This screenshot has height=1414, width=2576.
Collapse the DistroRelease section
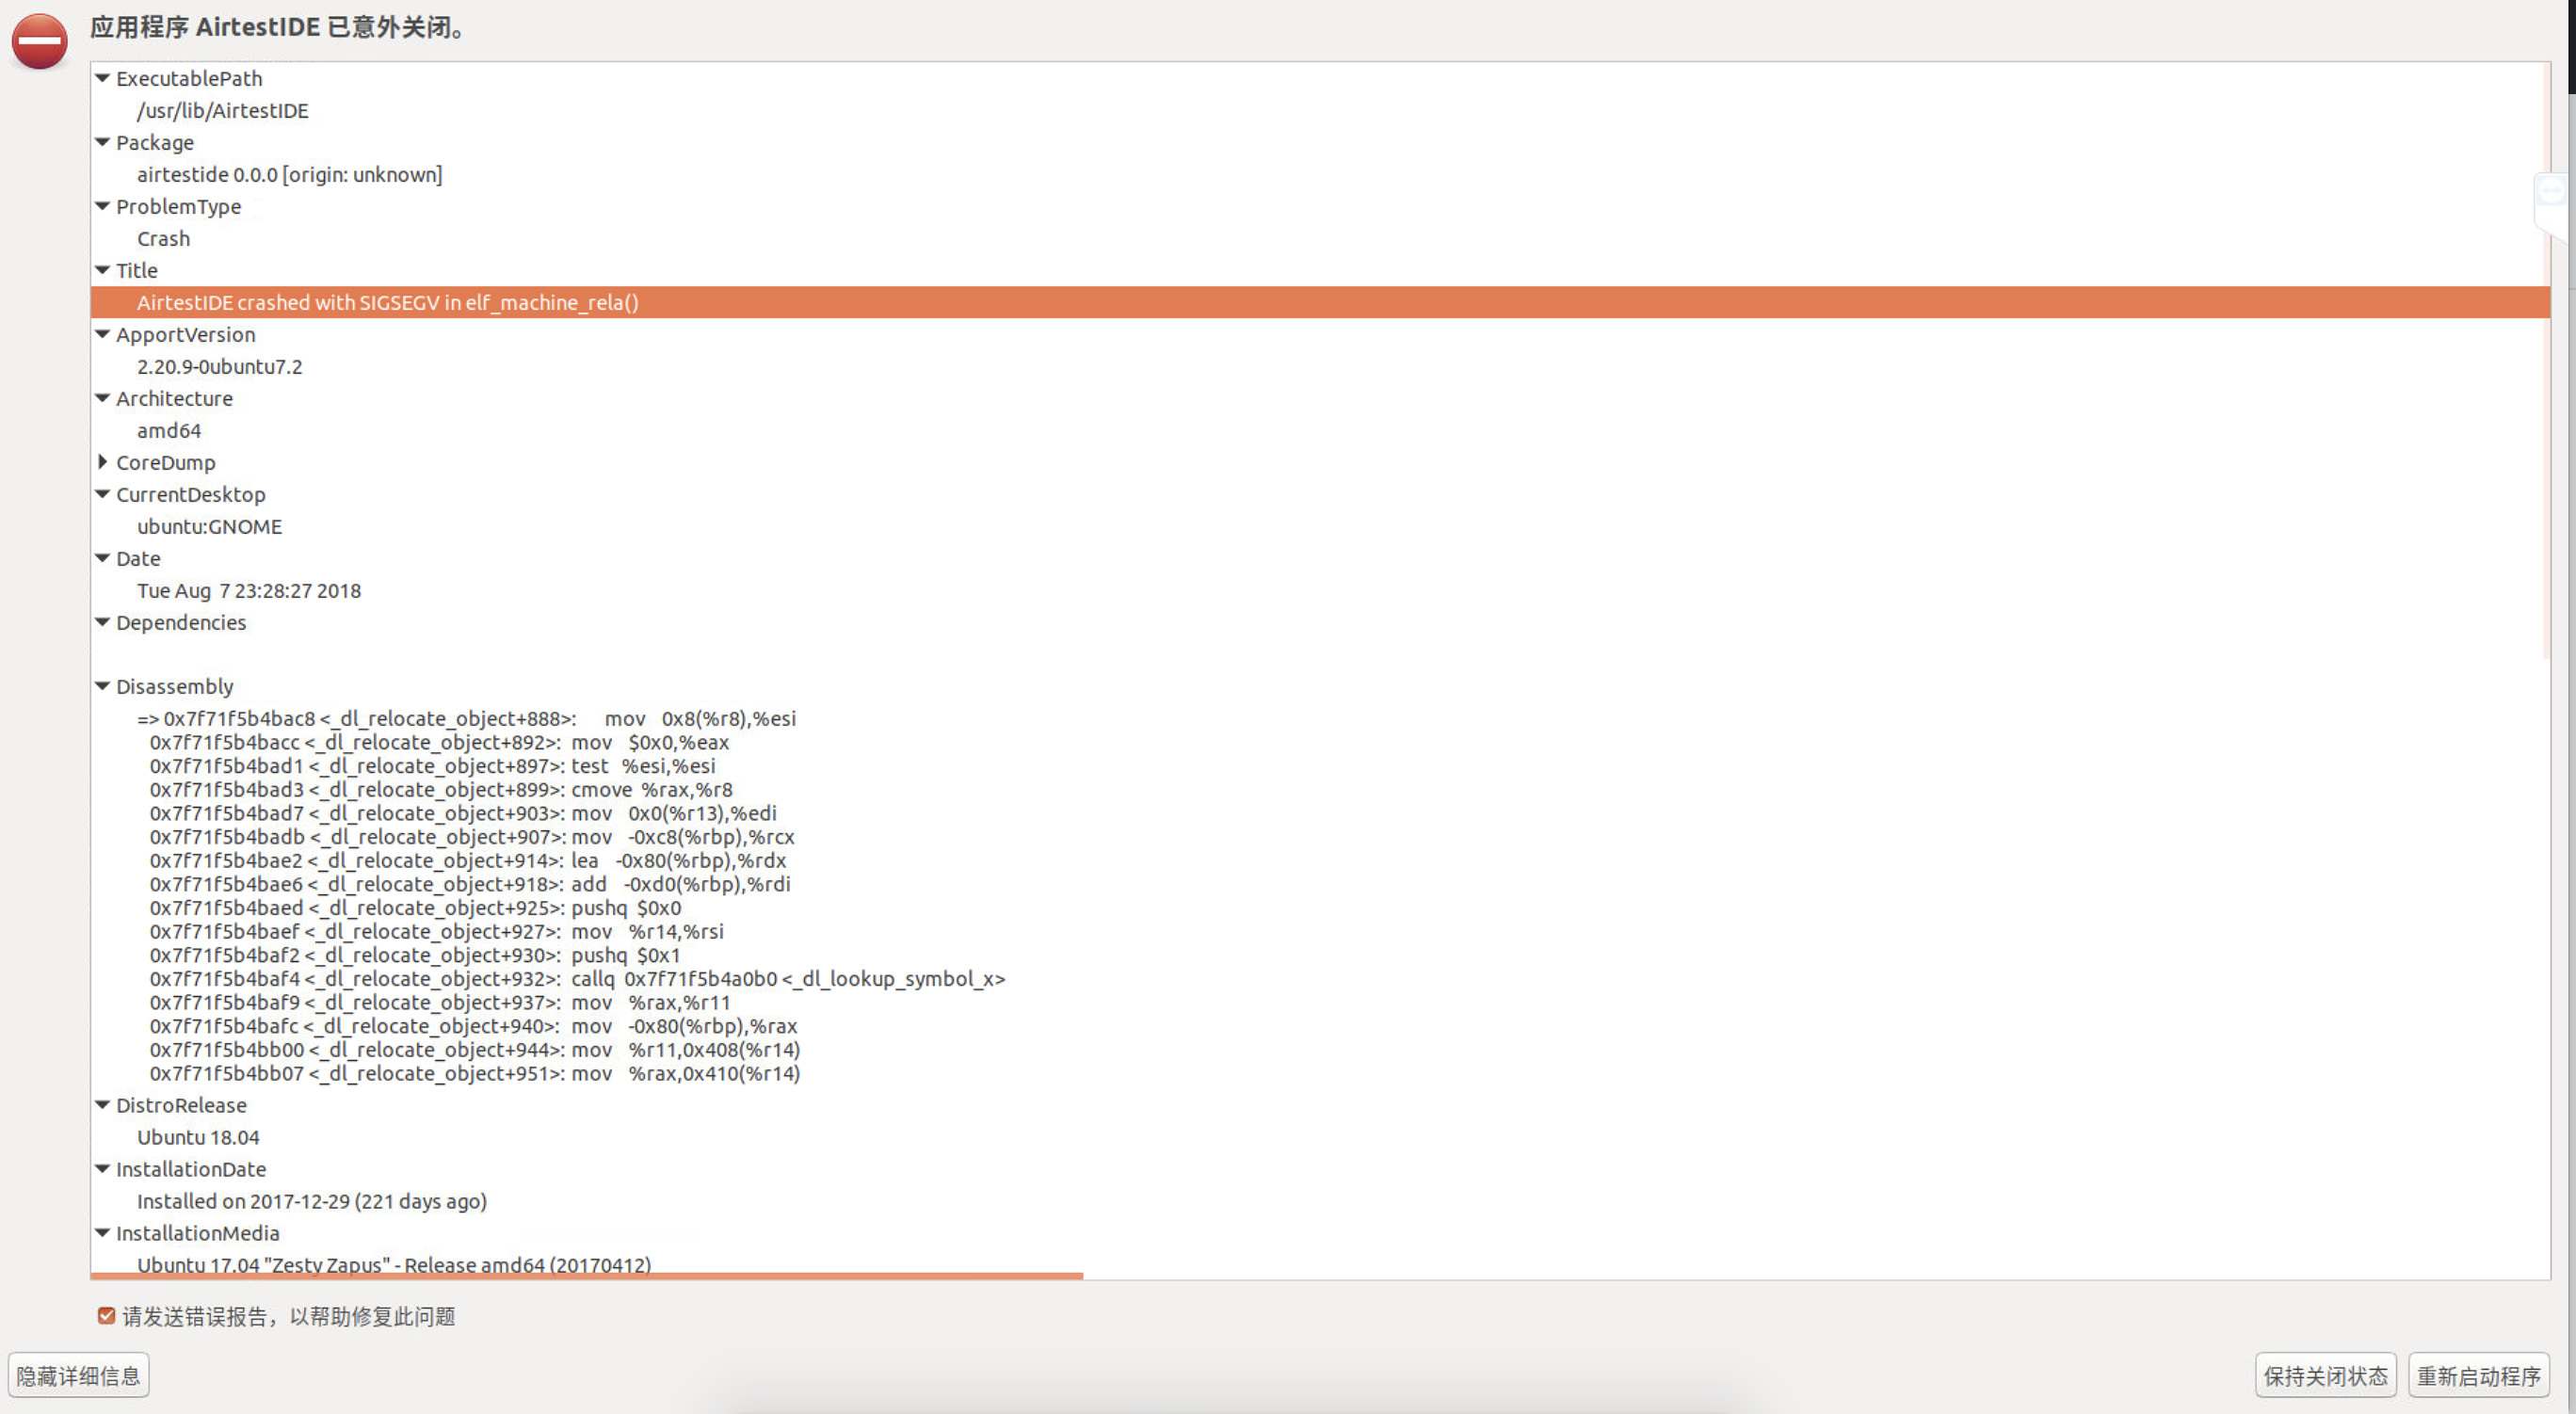click(102, 1105)
